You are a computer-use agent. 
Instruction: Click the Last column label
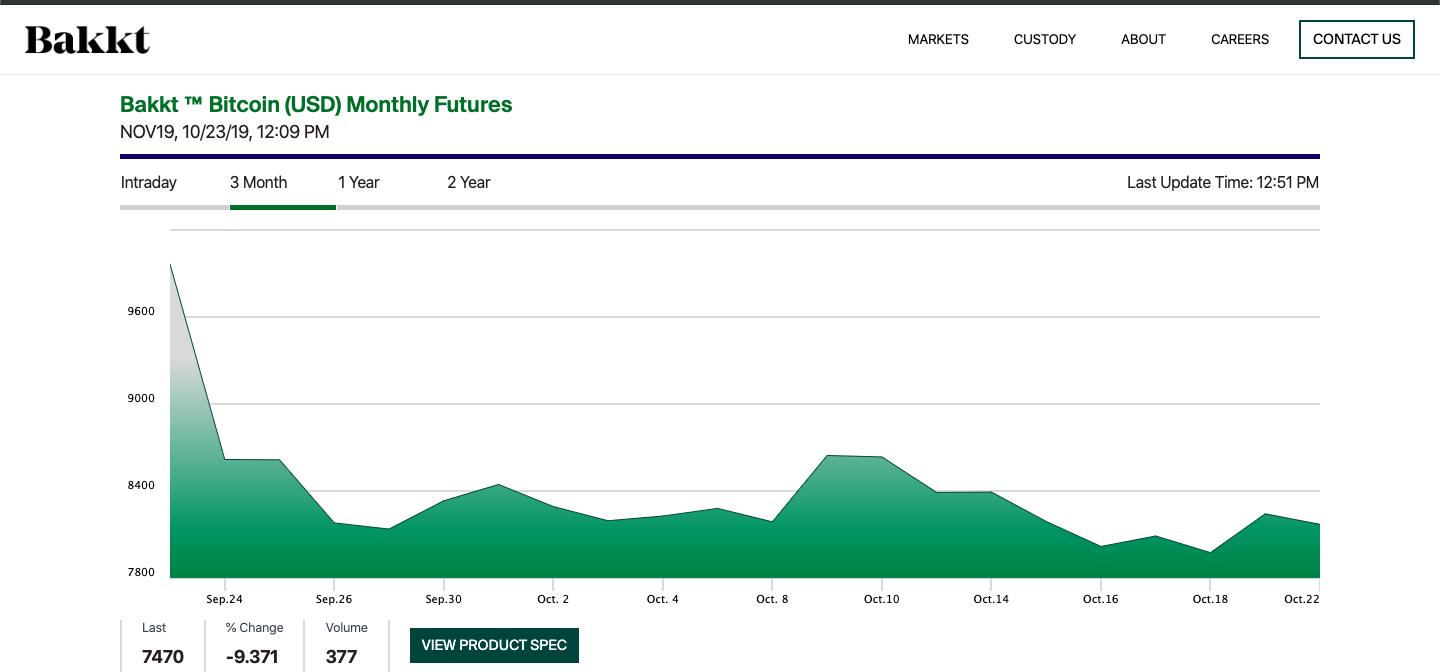(154, 628)
